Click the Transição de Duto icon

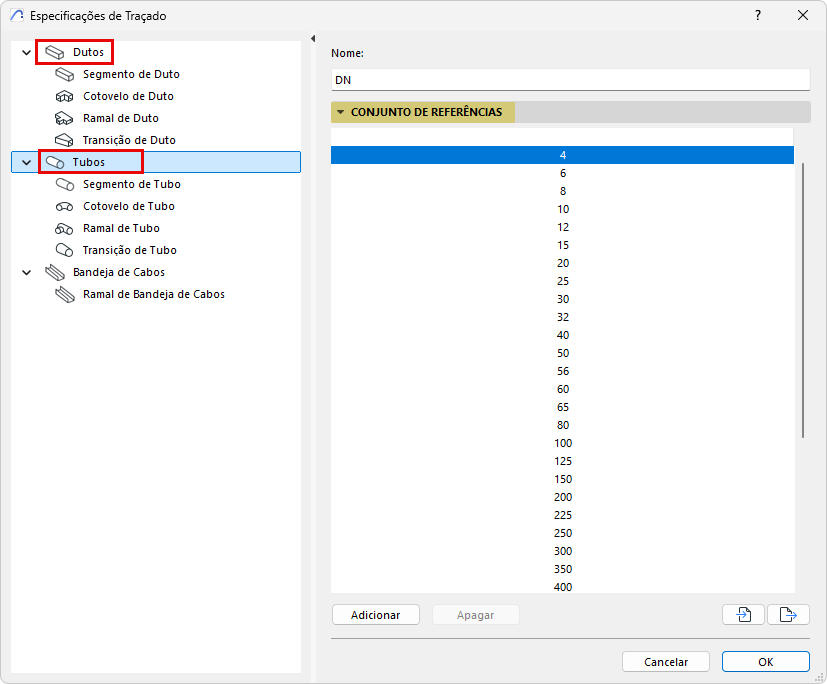(64, 140)
